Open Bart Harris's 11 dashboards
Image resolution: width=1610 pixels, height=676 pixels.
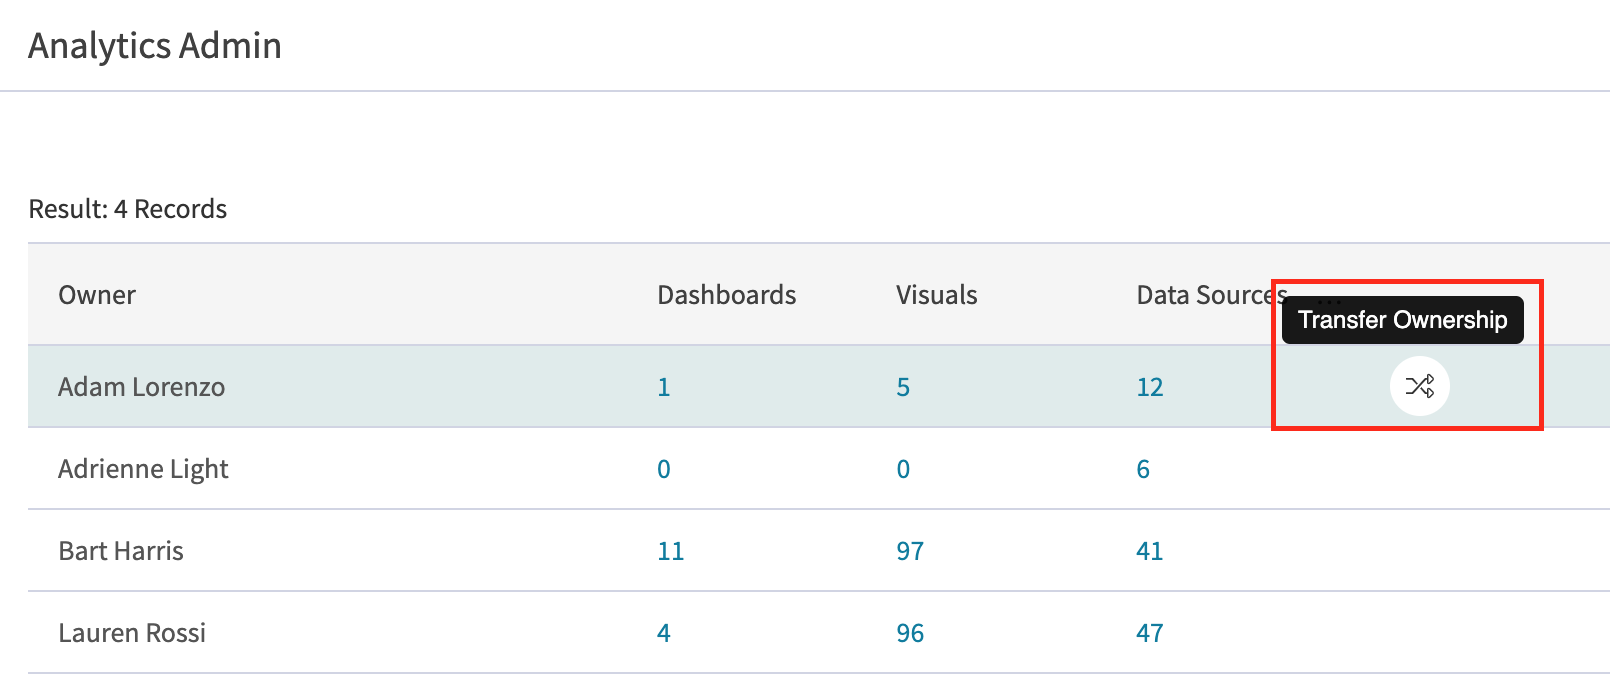(670, 551)
